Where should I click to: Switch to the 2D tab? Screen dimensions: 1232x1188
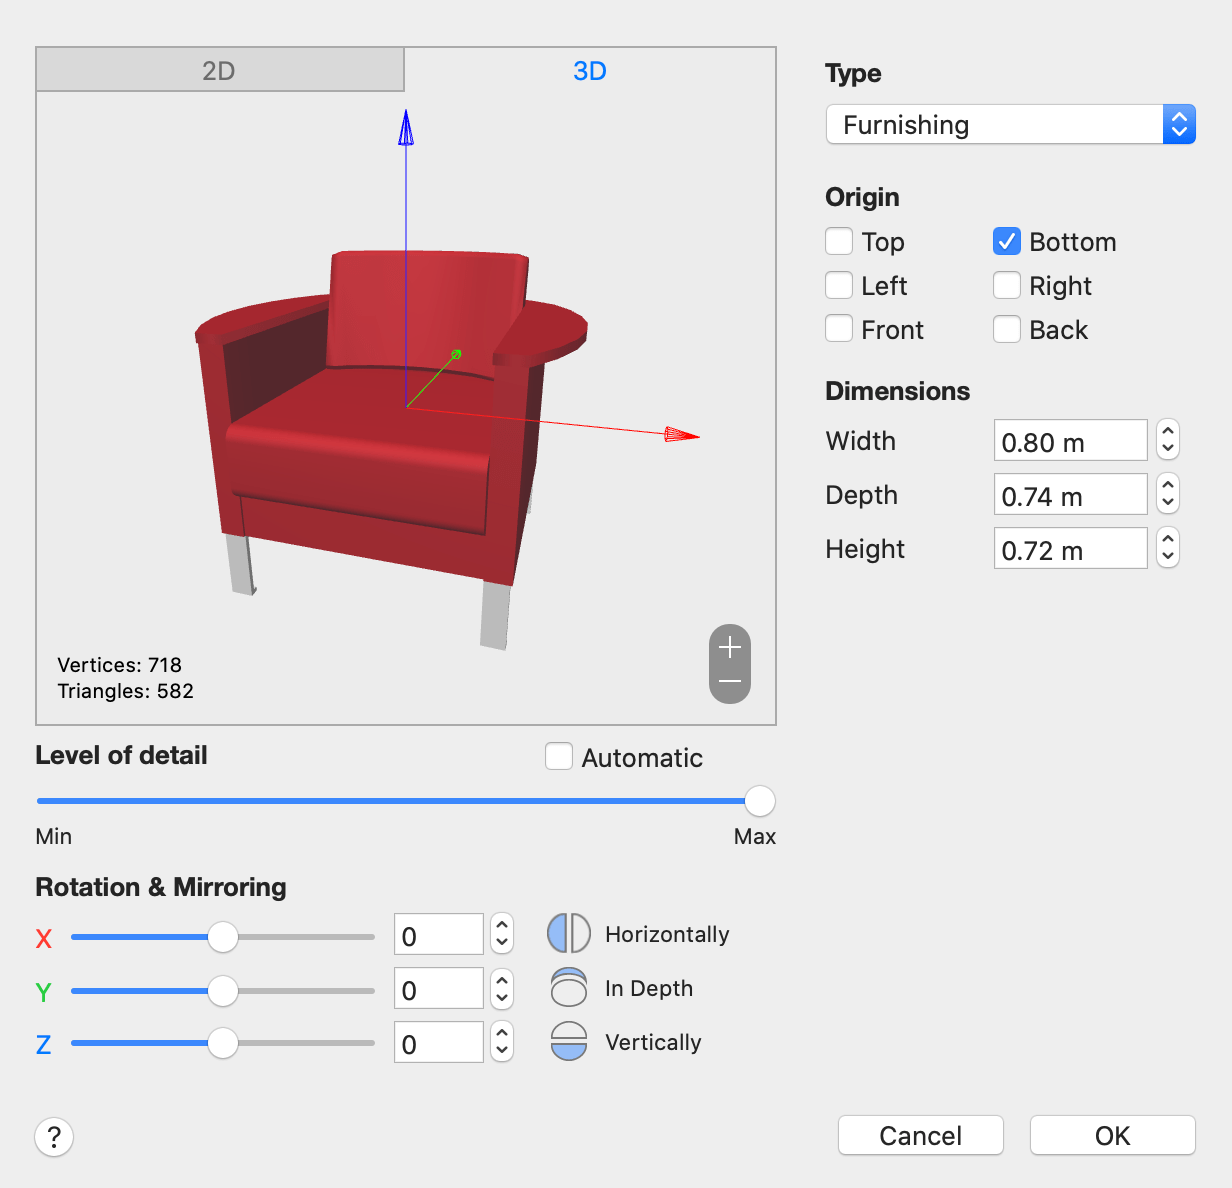(220, 70)
